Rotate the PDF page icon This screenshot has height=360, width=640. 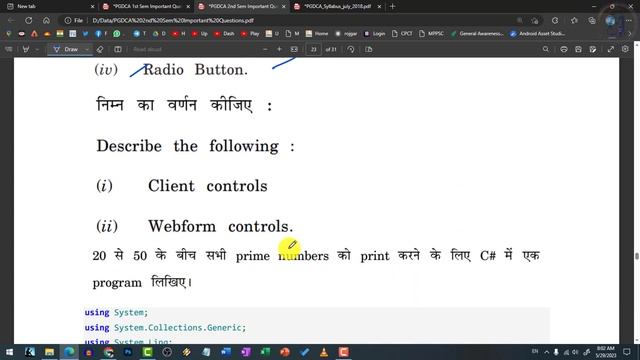(351, 49)
